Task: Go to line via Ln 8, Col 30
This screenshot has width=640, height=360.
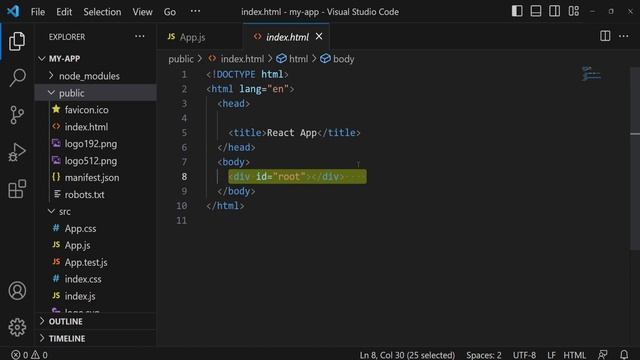Action: pyautogui.click(x=407, y=355)
